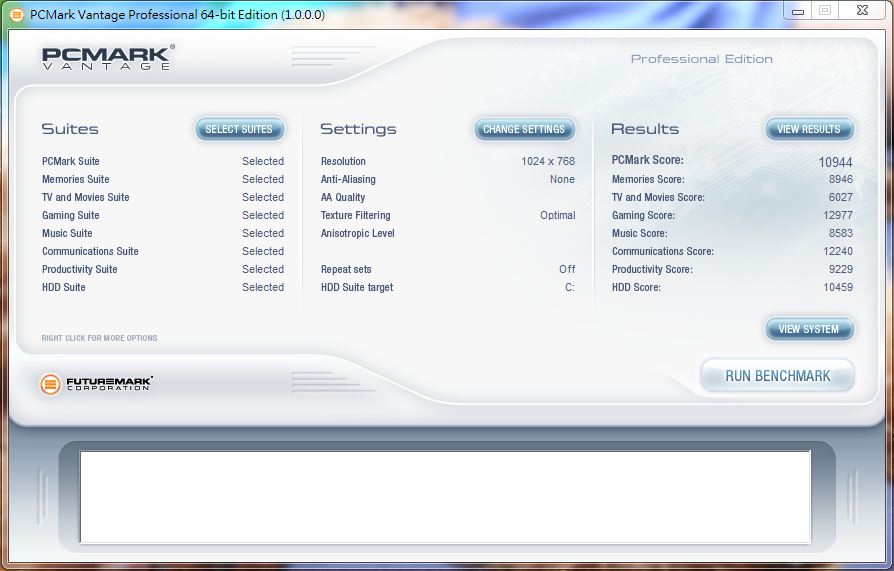Select the Music Suite row
Viewport: 894px width, 571px height.
point(162,233)
